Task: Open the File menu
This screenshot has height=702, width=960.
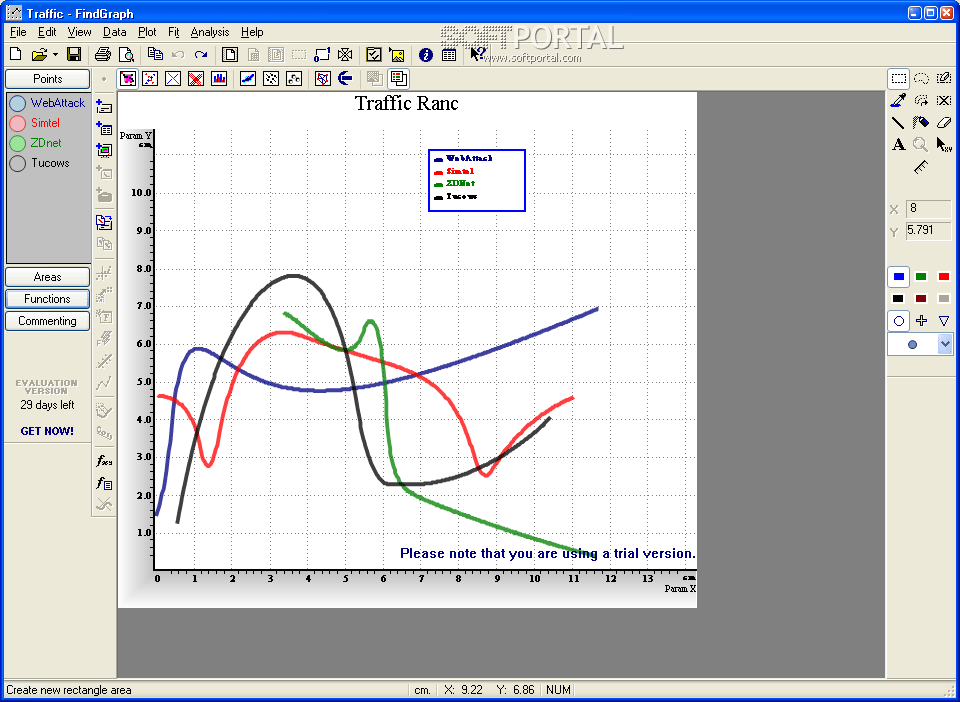Action: click(x=18, y=32)
